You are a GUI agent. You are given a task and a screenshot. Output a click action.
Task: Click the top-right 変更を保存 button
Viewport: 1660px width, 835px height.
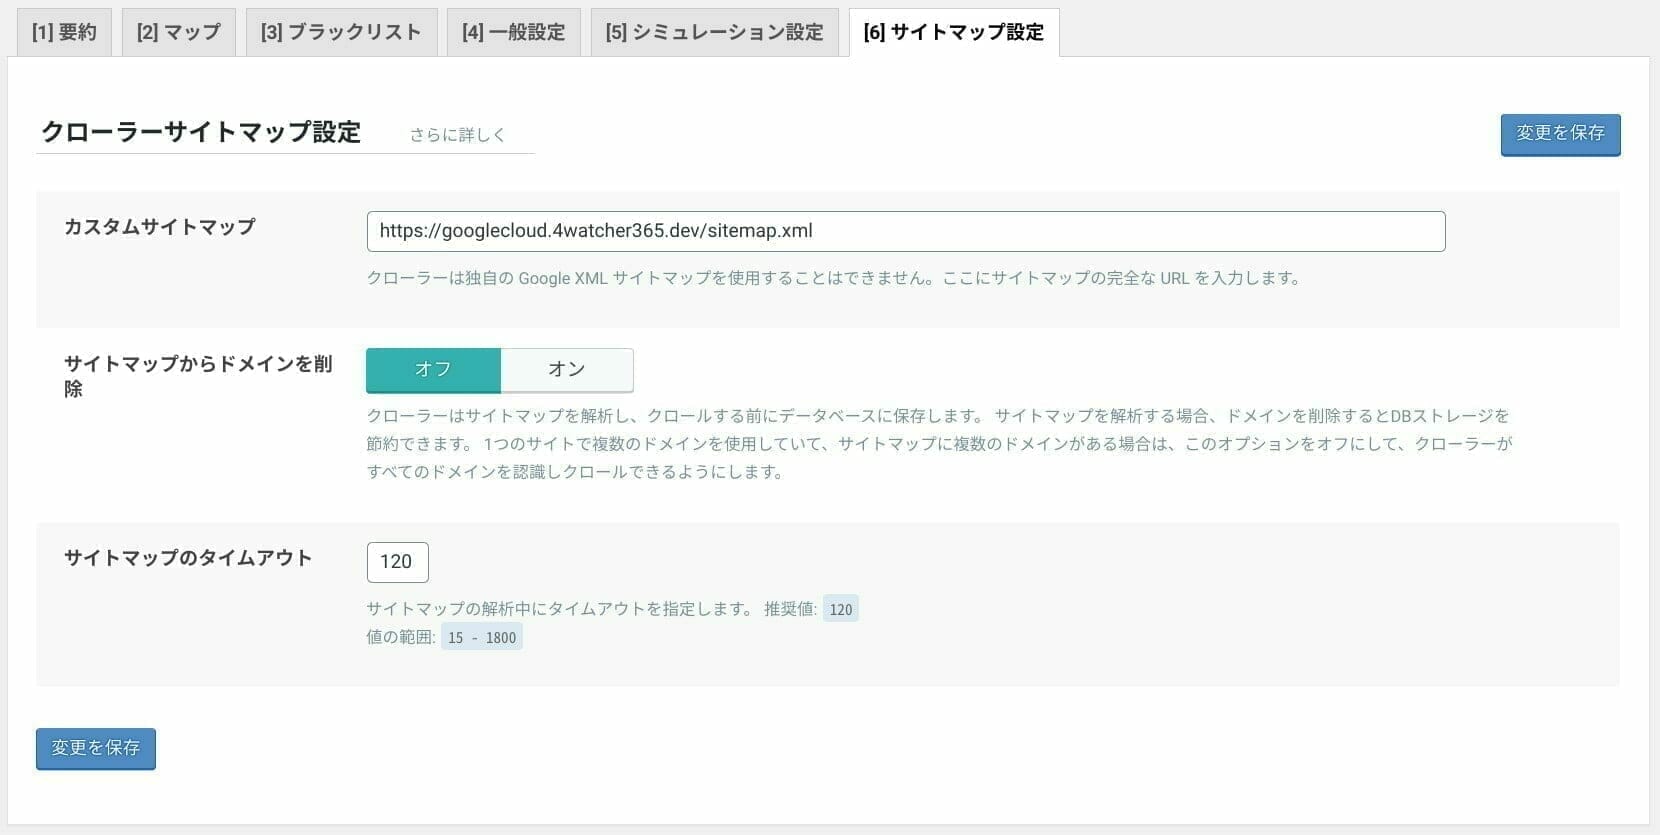(x=1560, y=134)
